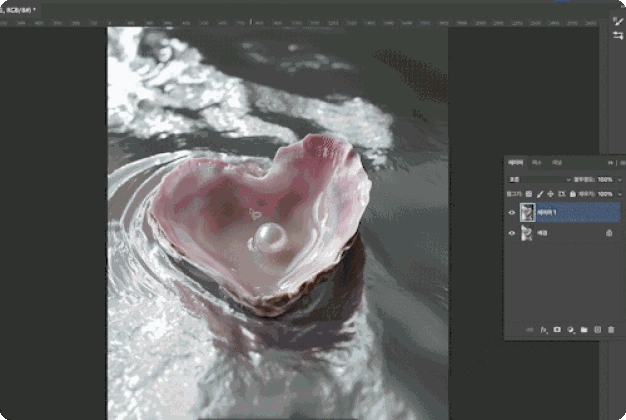Click the Fill 100% value field
Image resolution: width=626 pixels, height=420 pixels.
tap(605, 194)
